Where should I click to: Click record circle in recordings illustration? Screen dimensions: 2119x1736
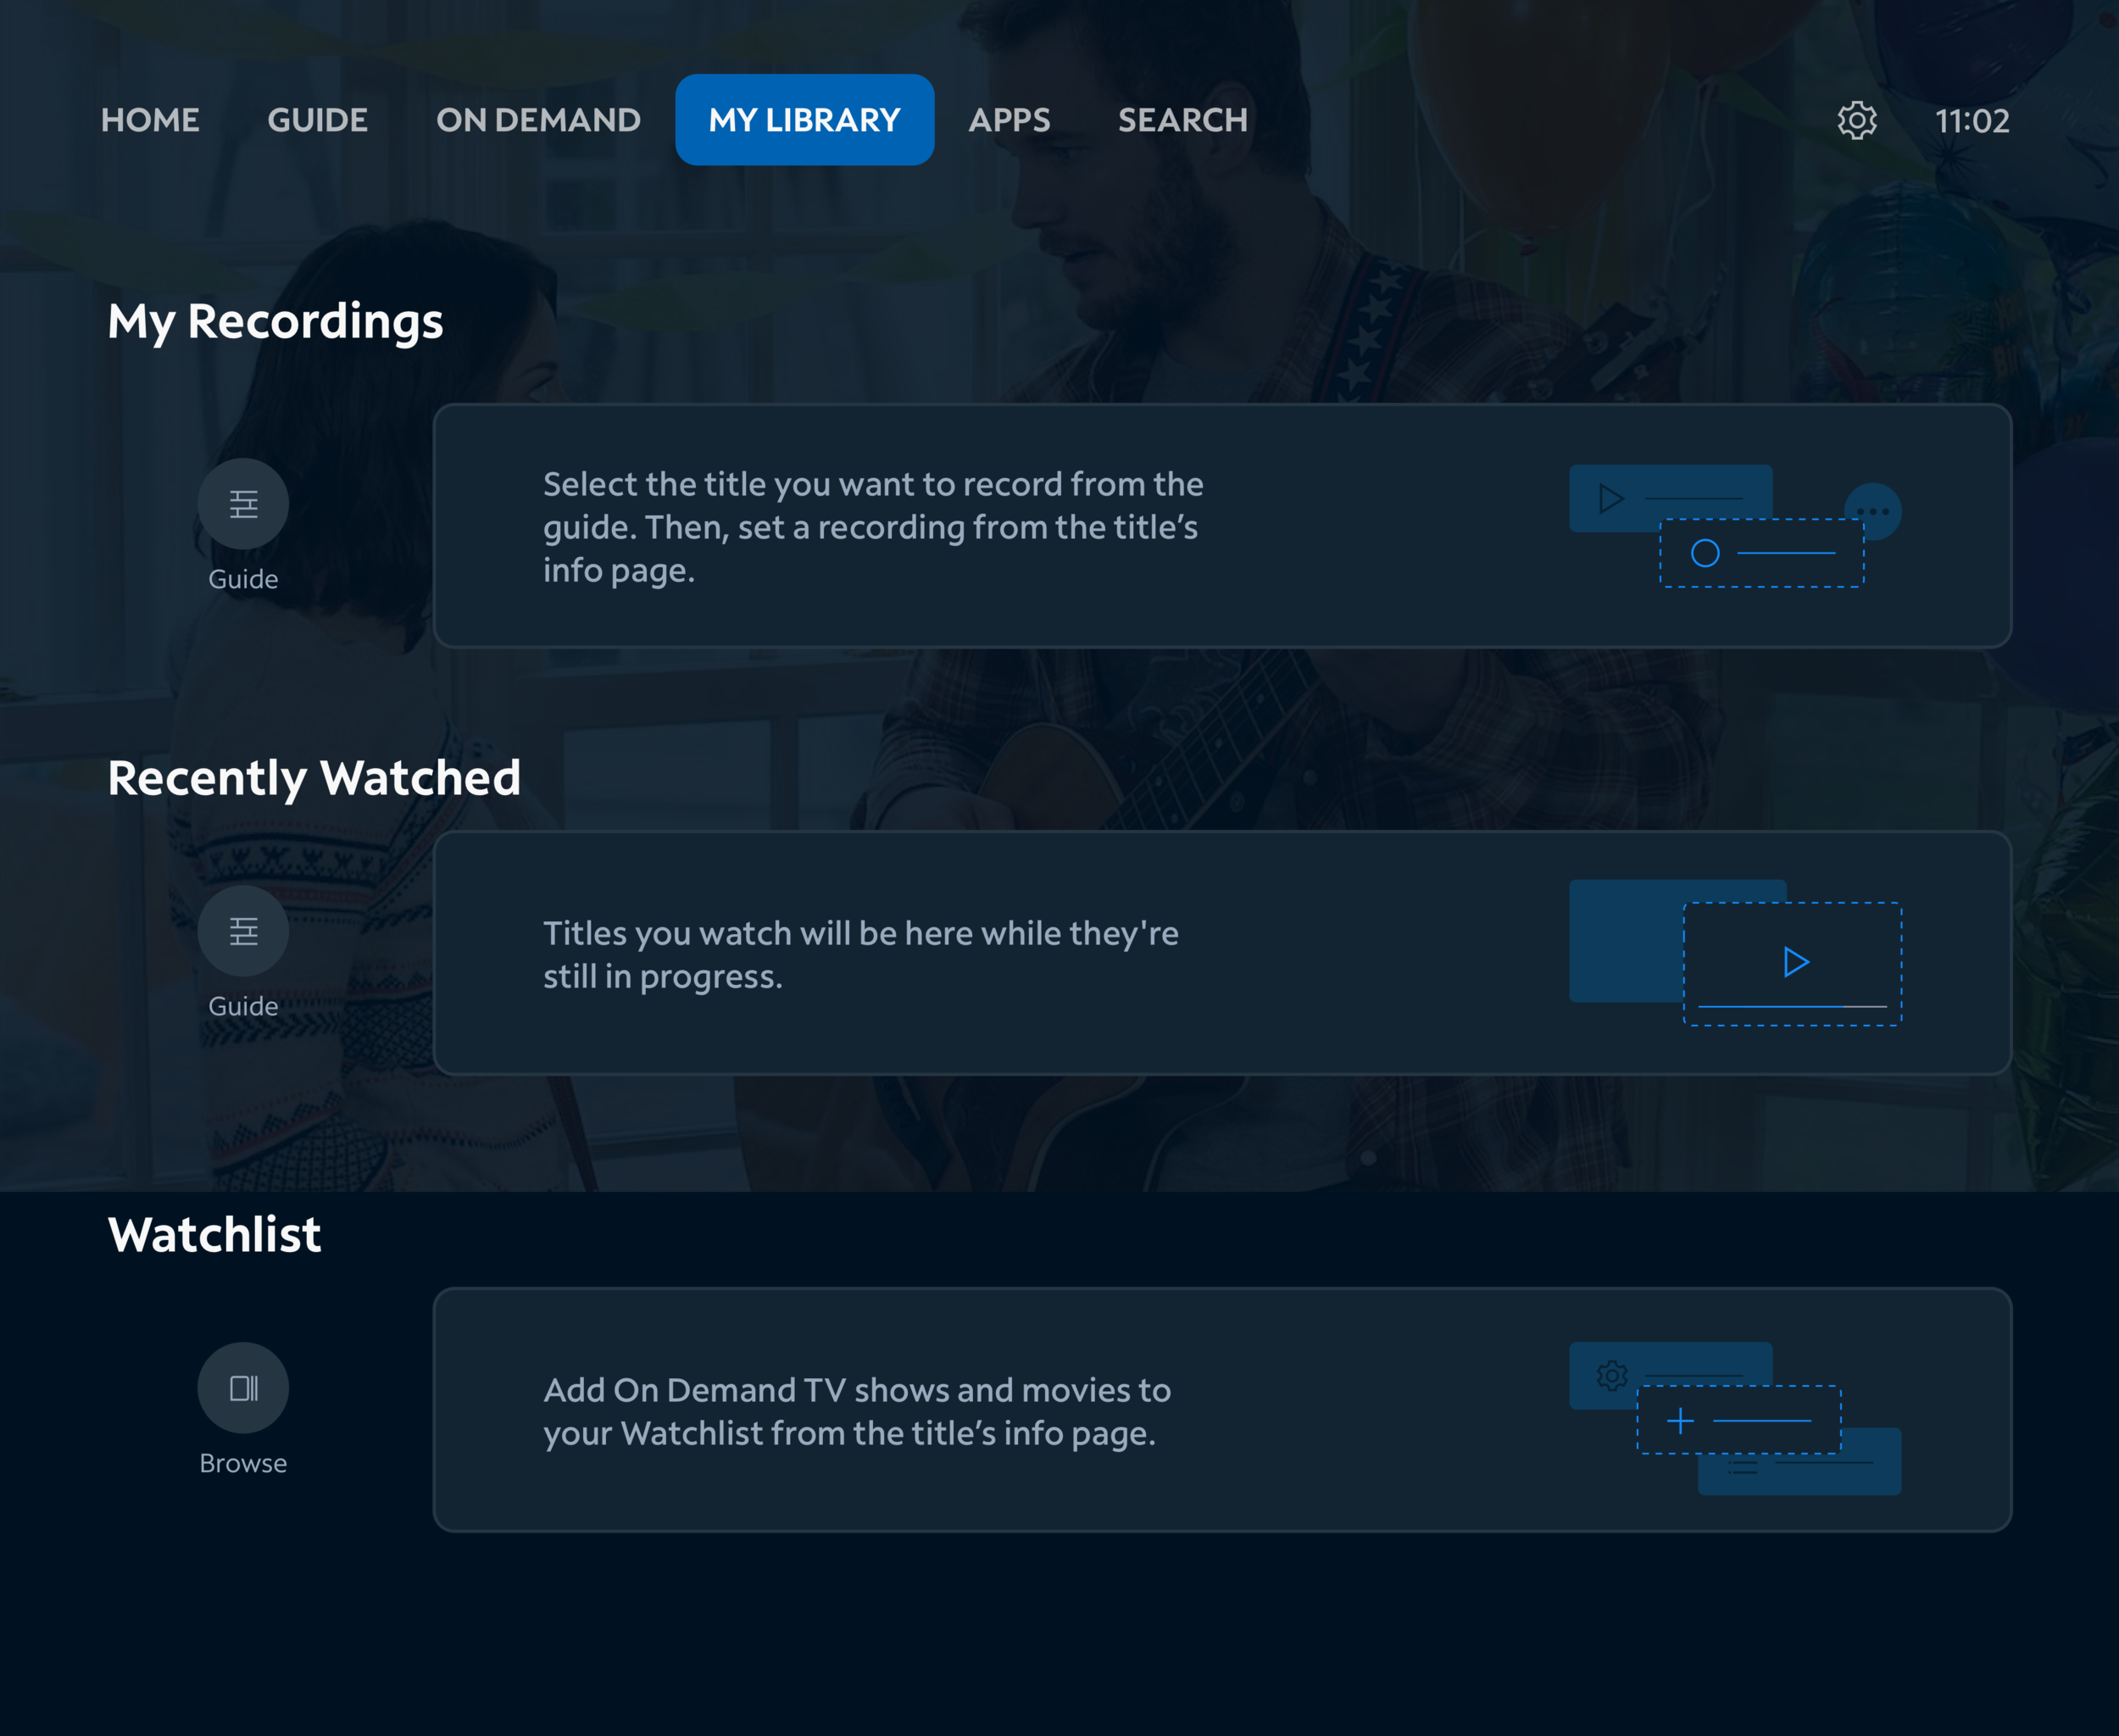tap(1705, 553)
